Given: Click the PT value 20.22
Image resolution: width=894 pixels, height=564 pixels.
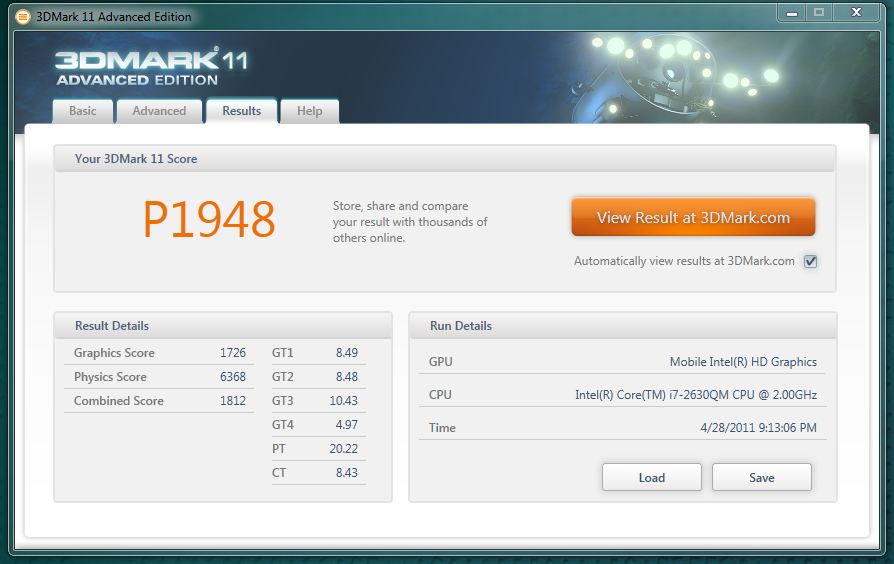Looking at the screenshot, I should (x=343, y=449).
